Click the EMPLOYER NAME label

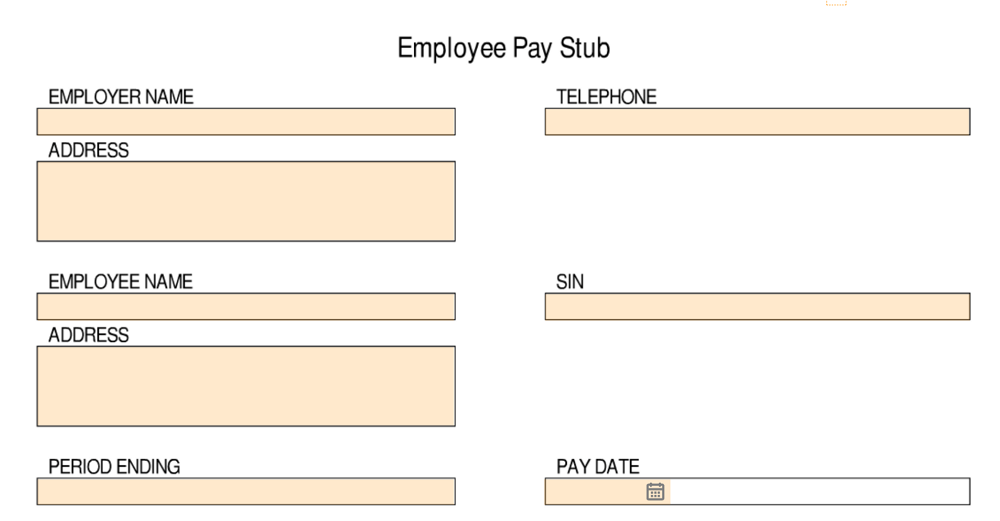point(121,97)
